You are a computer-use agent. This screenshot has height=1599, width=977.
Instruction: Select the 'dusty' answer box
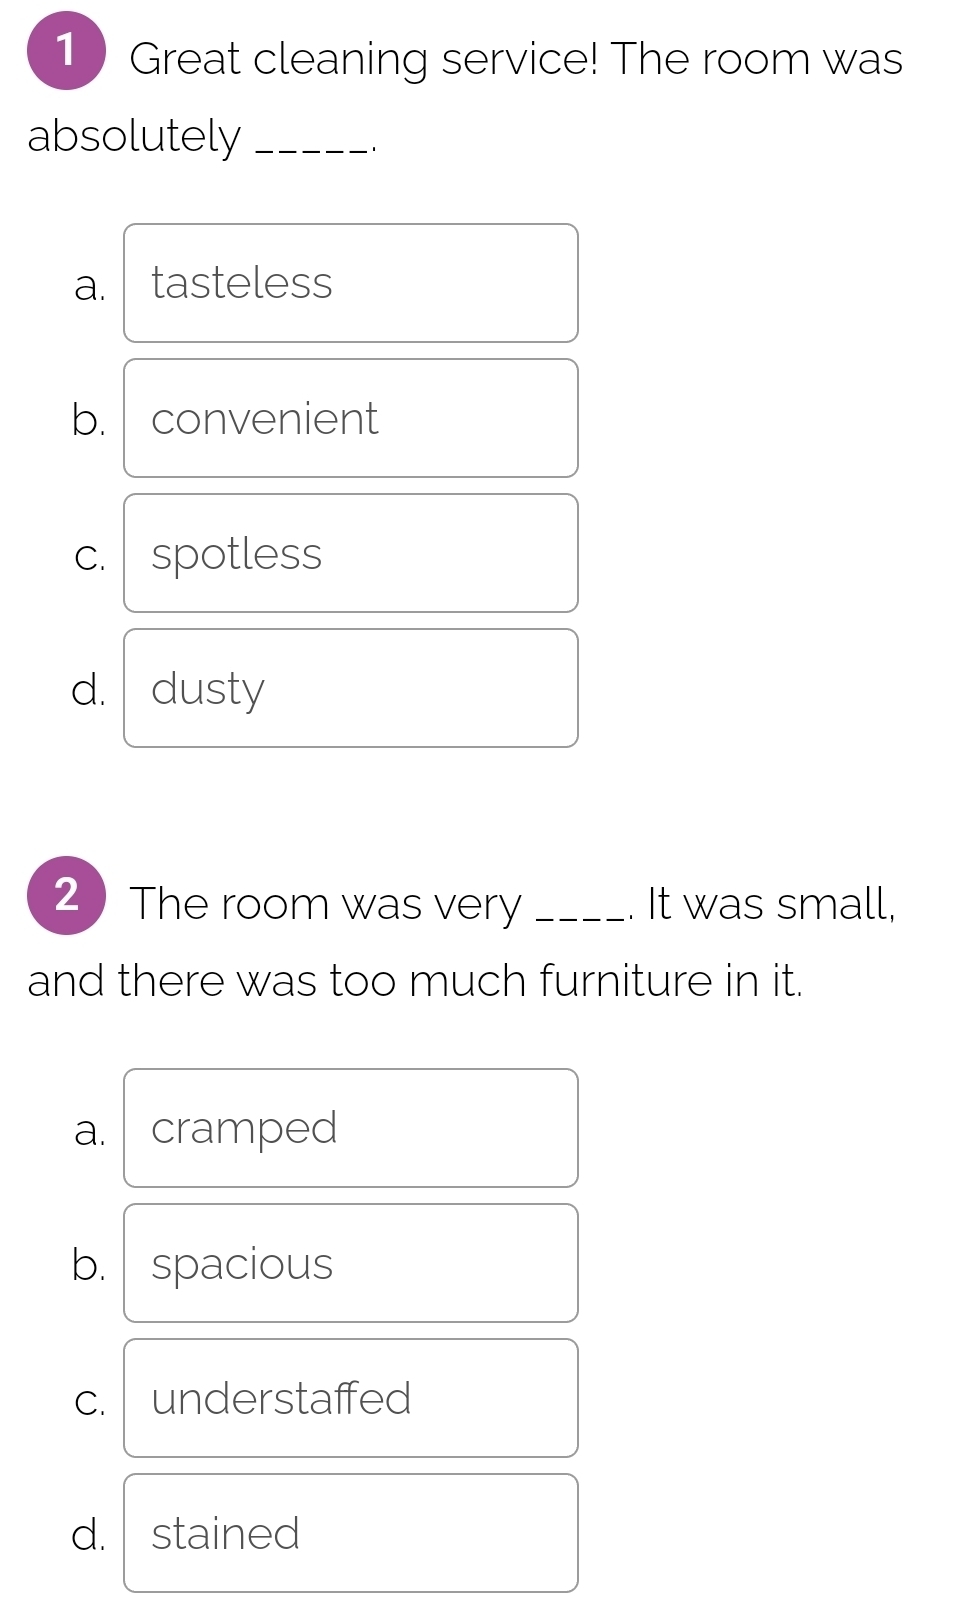coord(350,688)
